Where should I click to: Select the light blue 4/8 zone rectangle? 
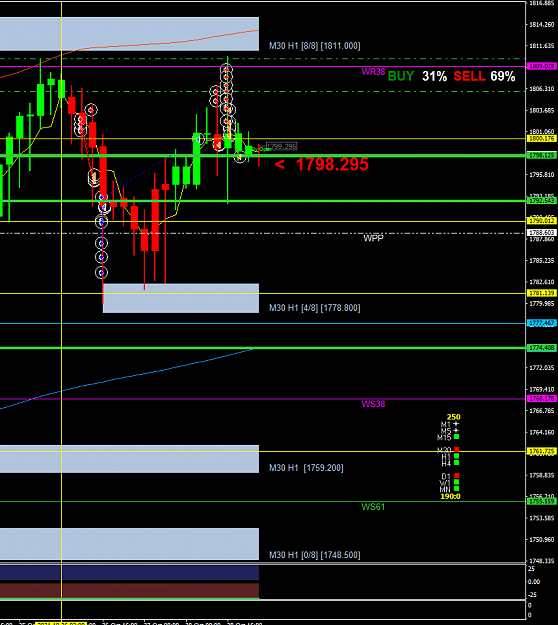click(x=181, y=298)
